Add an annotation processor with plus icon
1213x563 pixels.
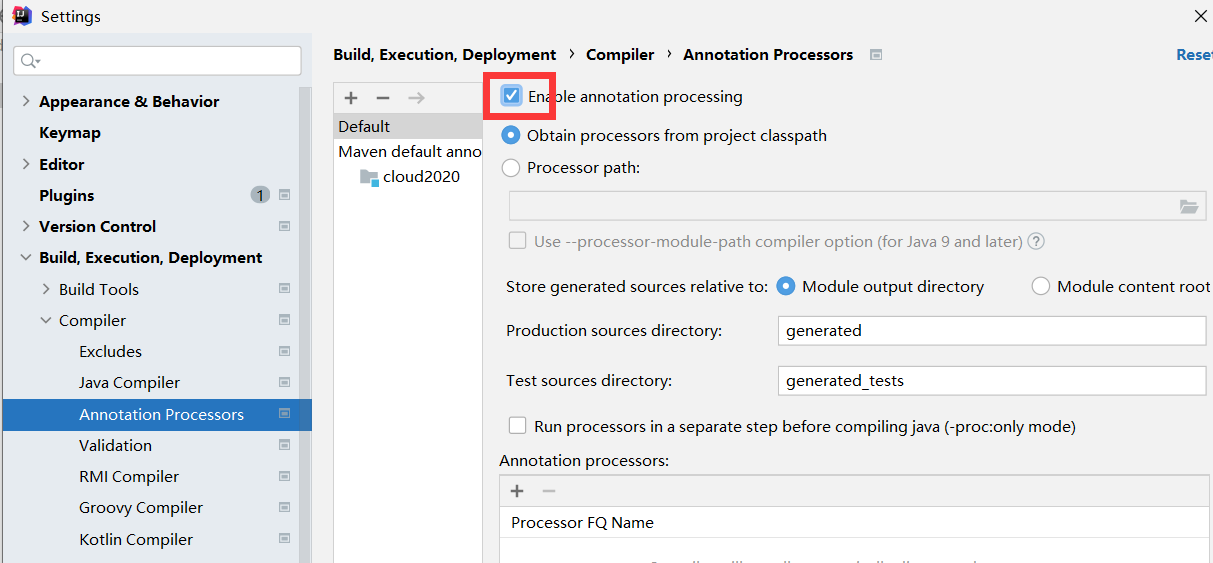pyautogui.click(x=517, y=491)
